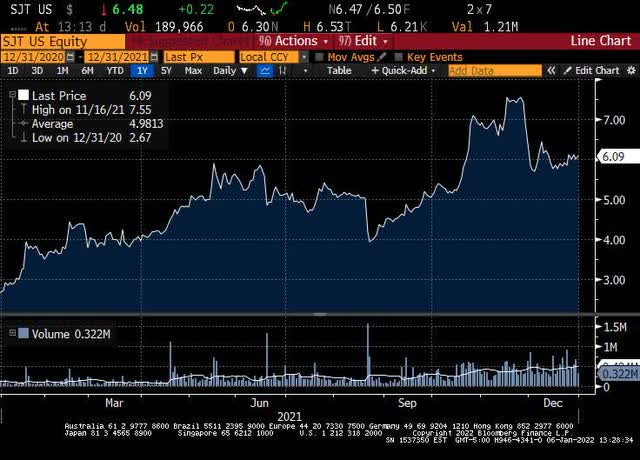Enable the Key Events checkbox

pyautogui.click(x=399, y=57)
